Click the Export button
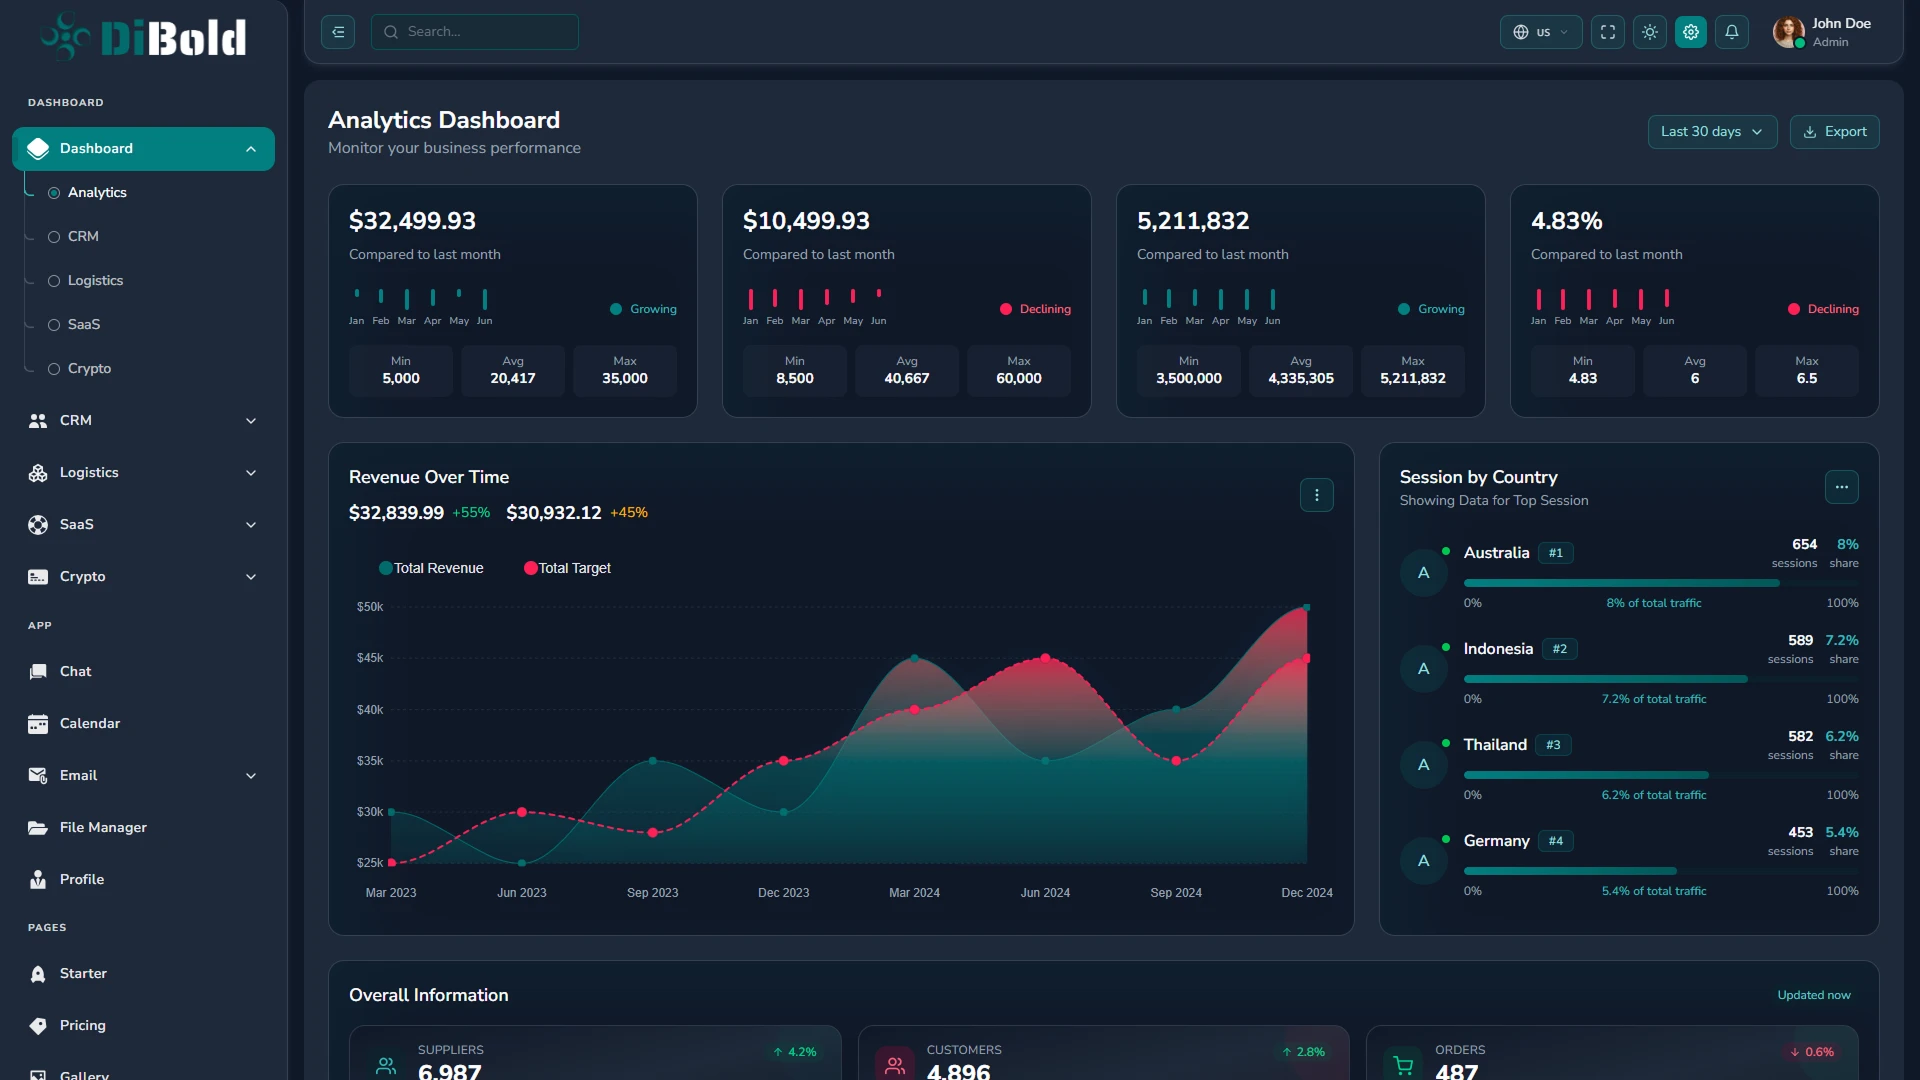Screen dimensions: 1920x1080 coord(1834,132)
